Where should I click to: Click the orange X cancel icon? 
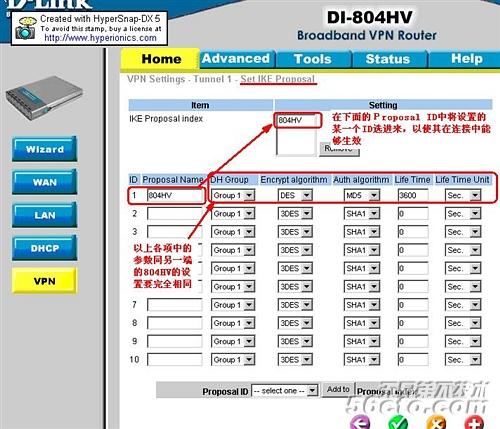(x=436, y=422)
